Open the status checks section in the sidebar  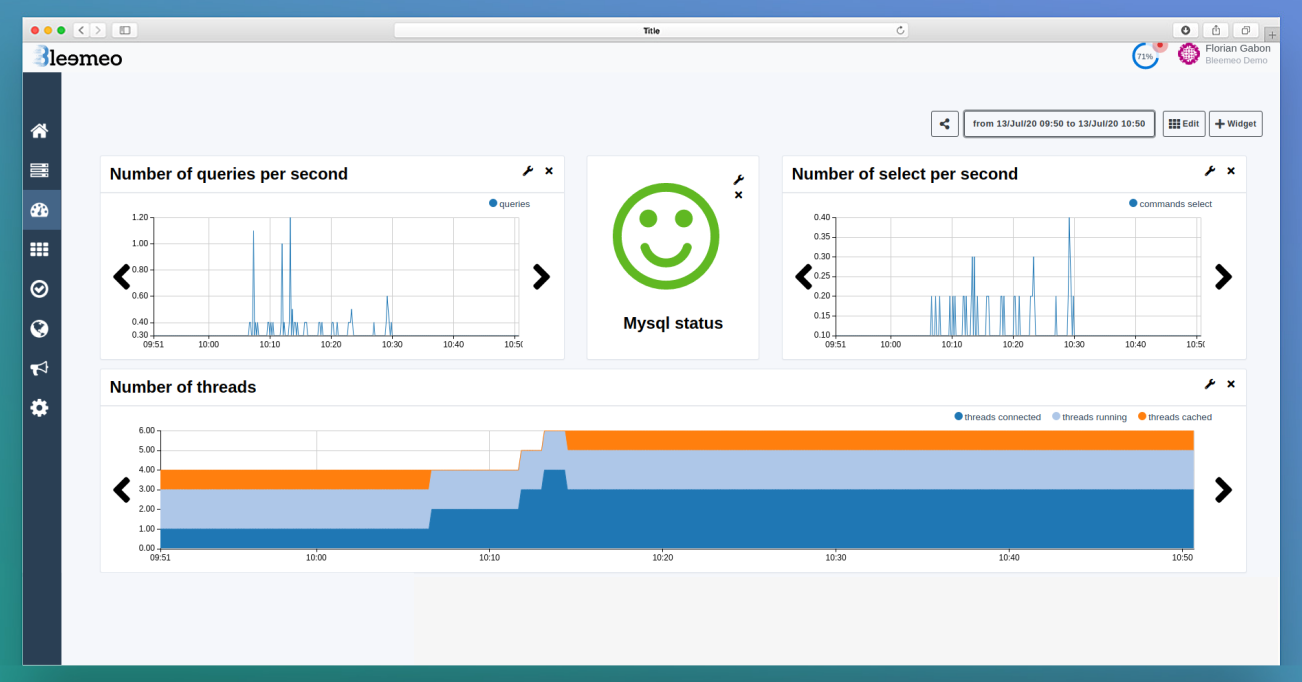pos(40,288)
